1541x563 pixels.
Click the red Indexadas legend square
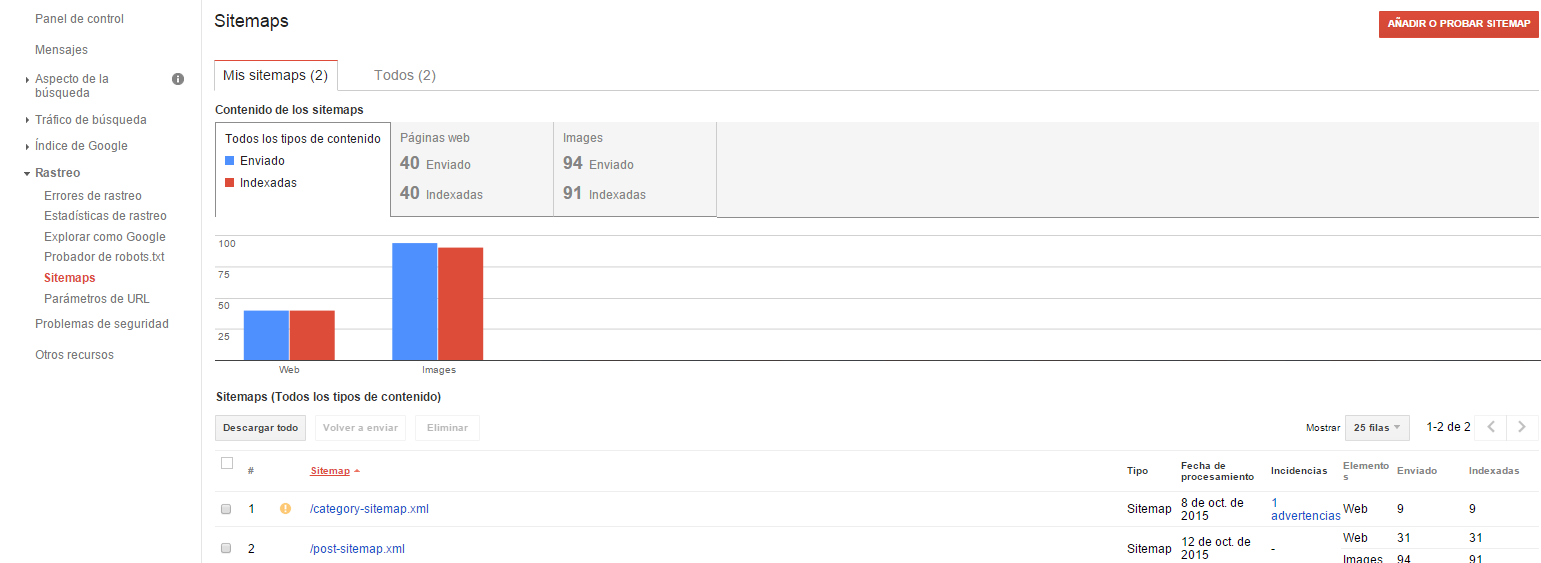pos(230,182)
